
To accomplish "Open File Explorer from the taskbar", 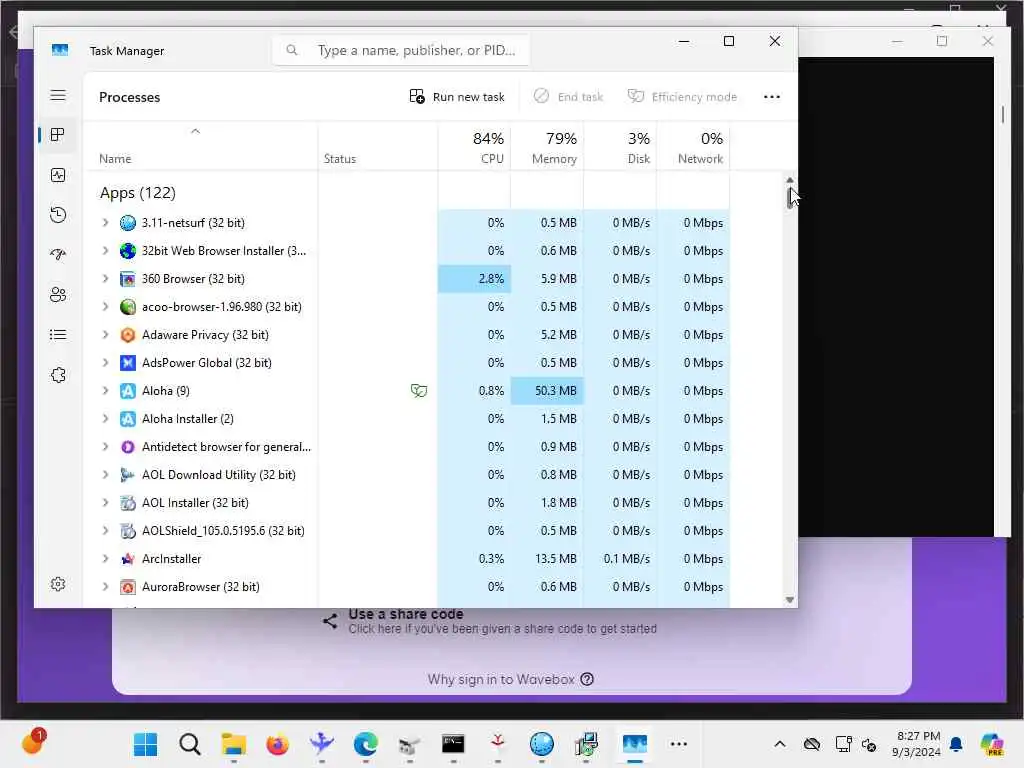I will pos(233,744).
